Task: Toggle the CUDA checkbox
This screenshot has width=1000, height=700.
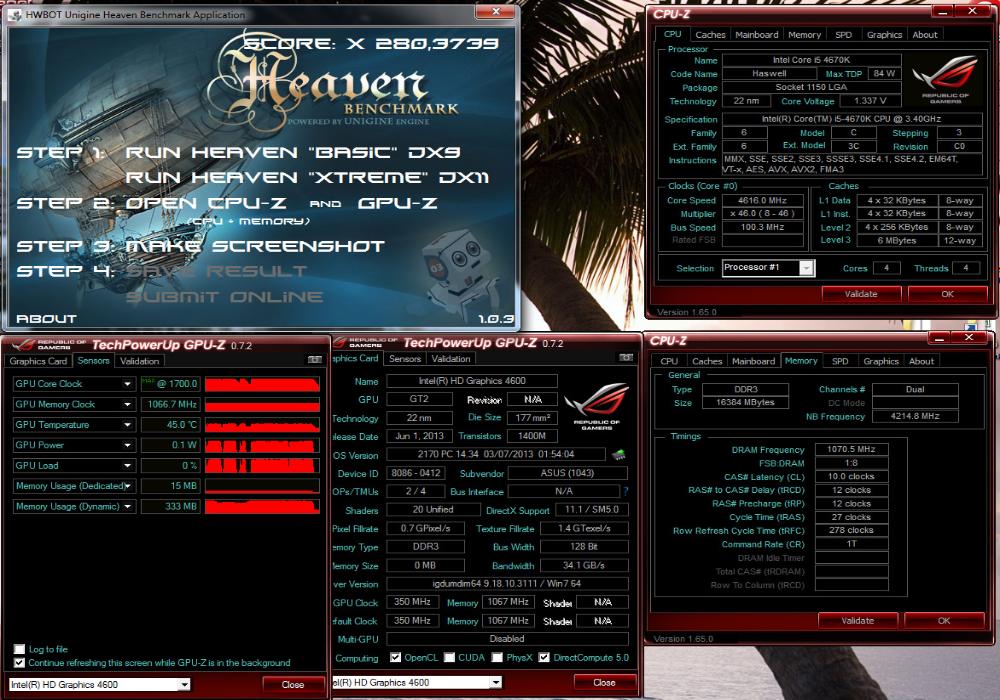Action: coord(450,657)
